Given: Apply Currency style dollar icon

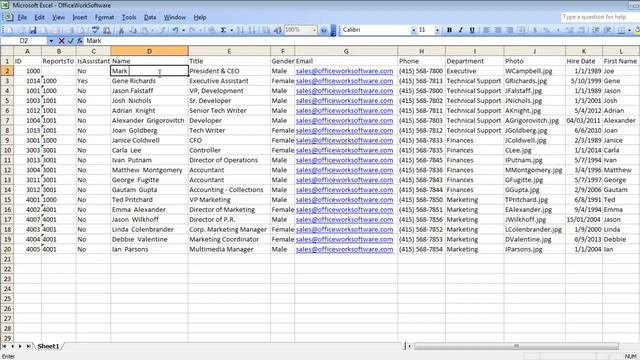Looking at the screenshot, I should pos(535,30).
